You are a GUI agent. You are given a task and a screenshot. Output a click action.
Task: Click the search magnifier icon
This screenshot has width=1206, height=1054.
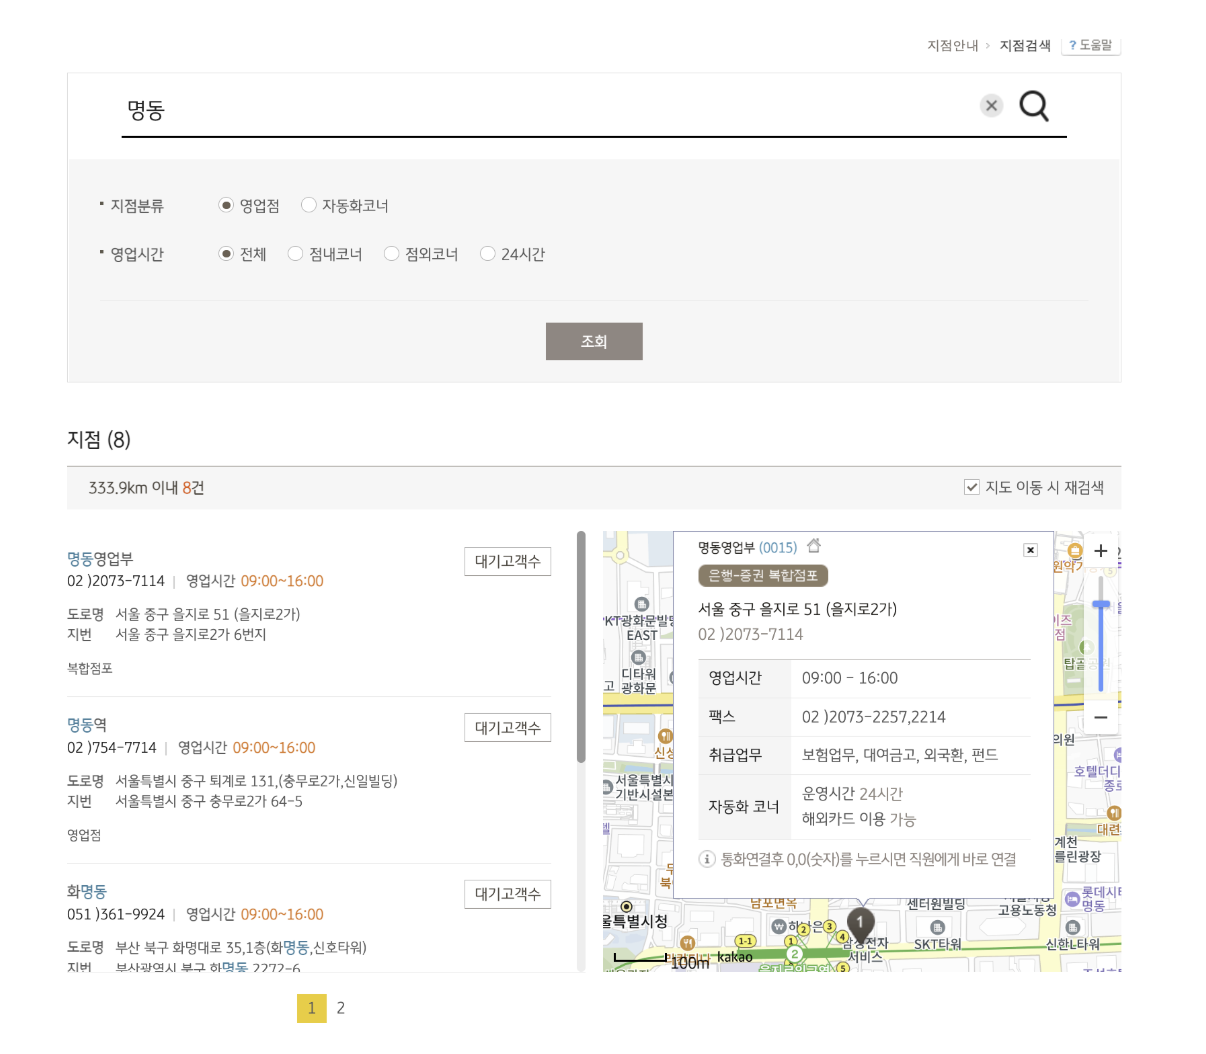point(1034,105)
